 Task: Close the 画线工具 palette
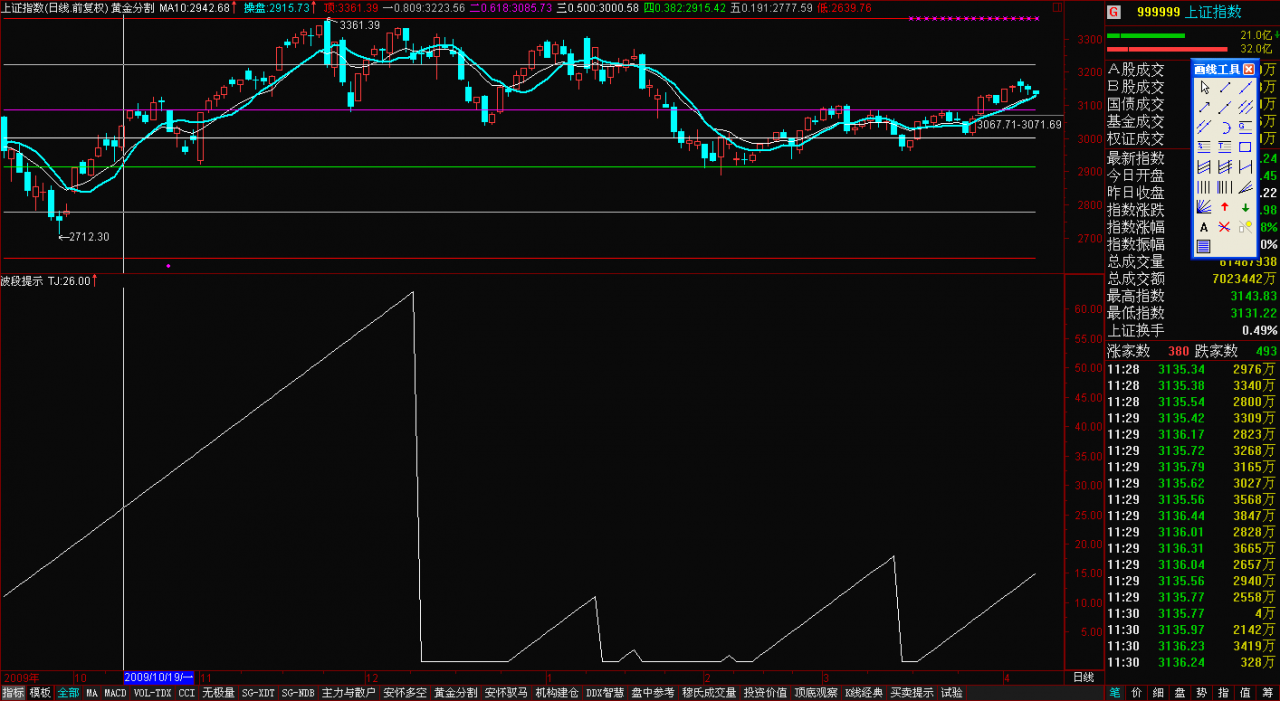tap(1248, 69)
